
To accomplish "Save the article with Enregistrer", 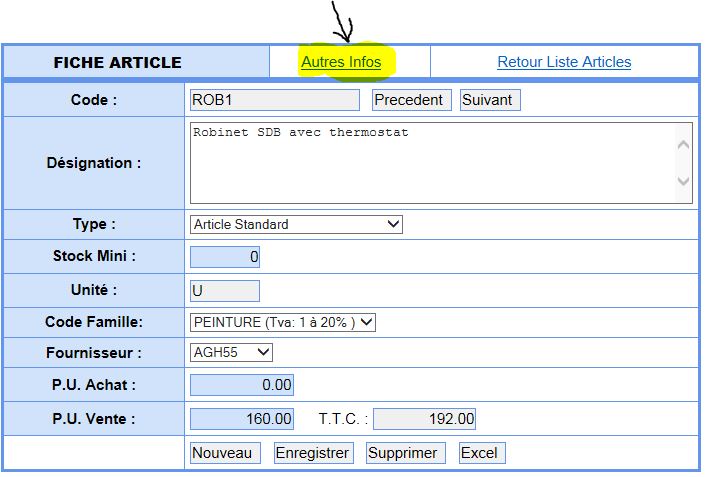I will [x=313, y=453].
